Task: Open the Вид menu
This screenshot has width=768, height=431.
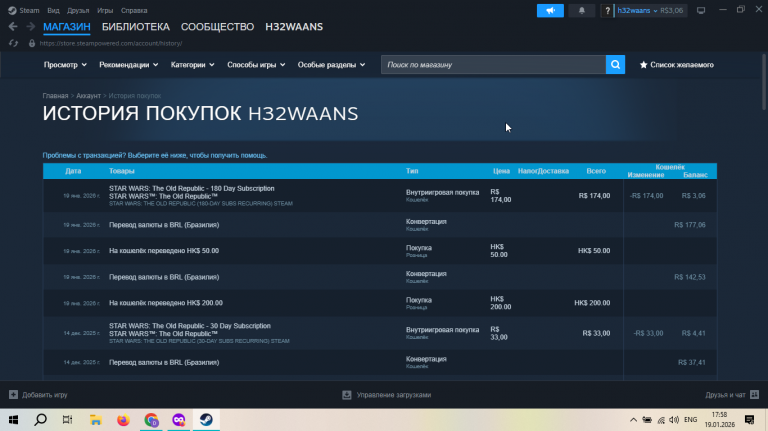Action: coord(53,10)
